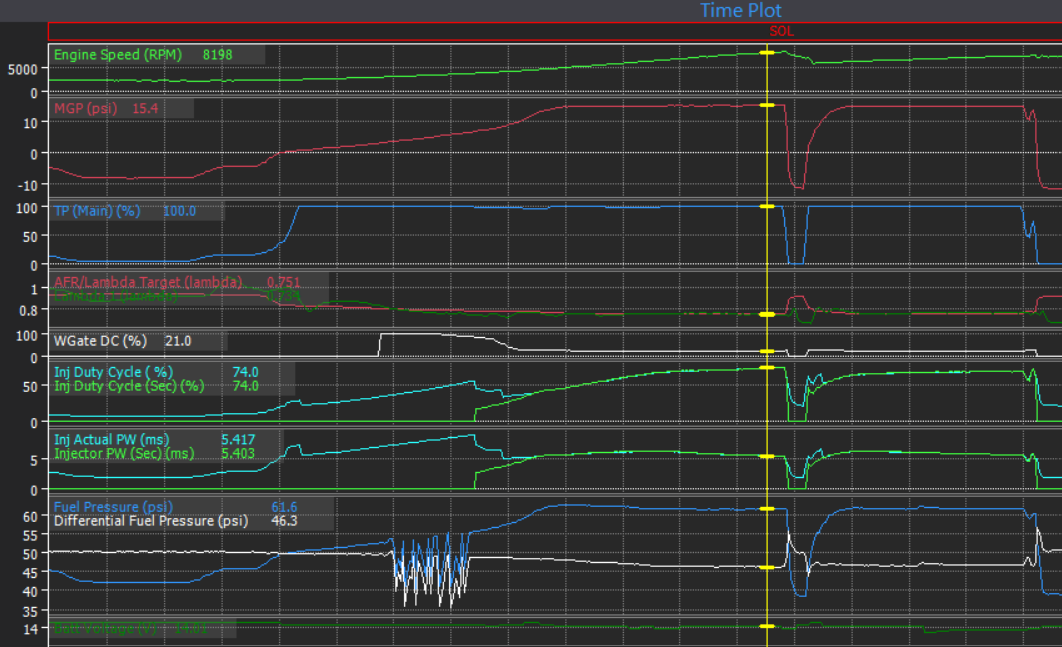
Task: Click the yellow cursor marker on MGP trace
Action: pyautogui.click(x=767, y=106)
